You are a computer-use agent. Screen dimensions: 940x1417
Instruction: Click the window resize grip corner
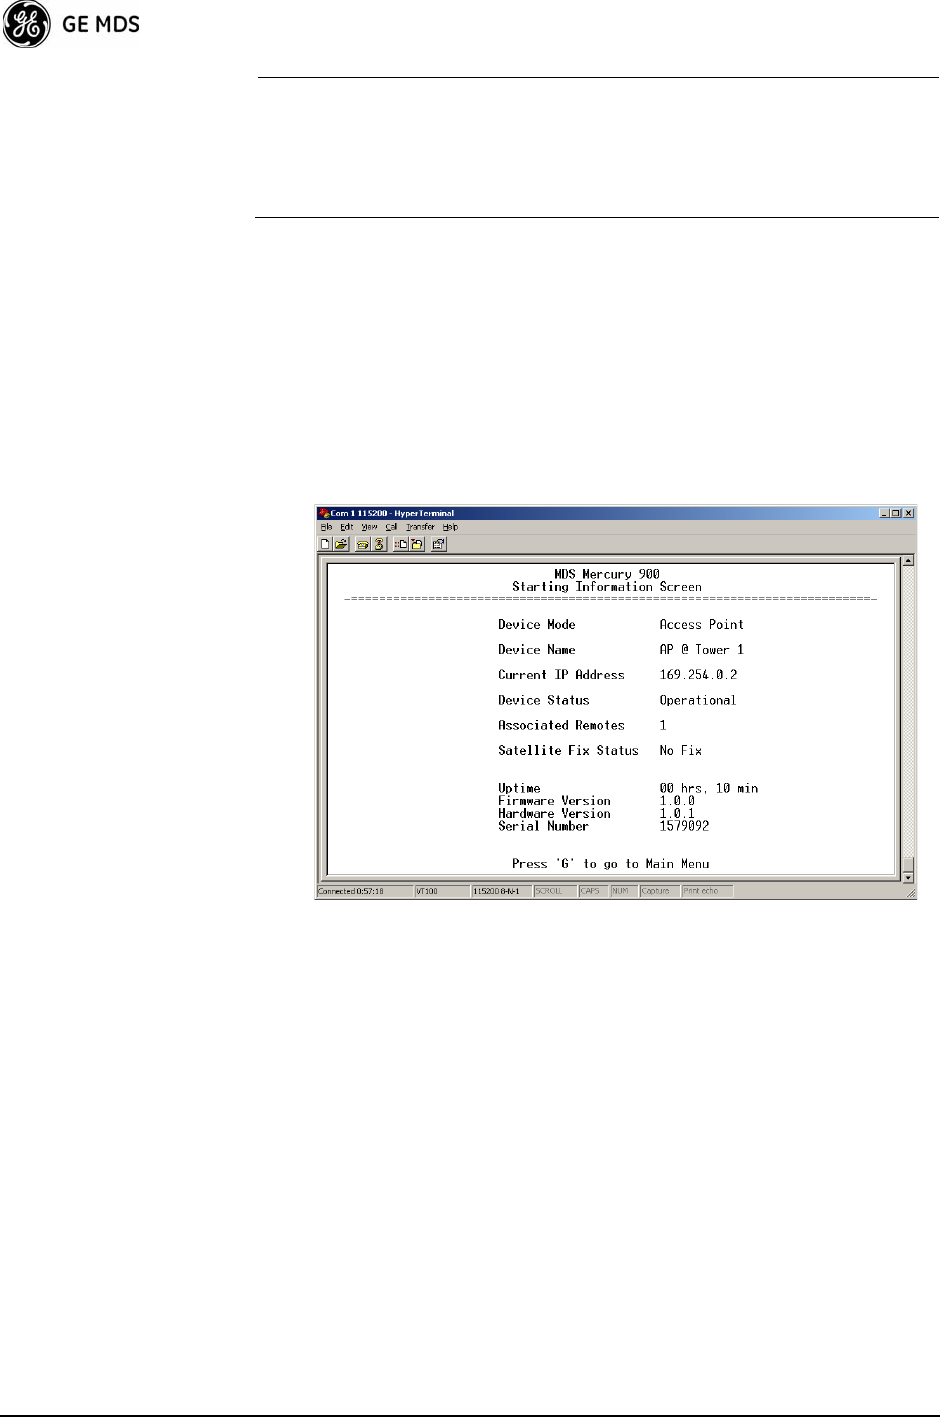(x=911, y=893)
